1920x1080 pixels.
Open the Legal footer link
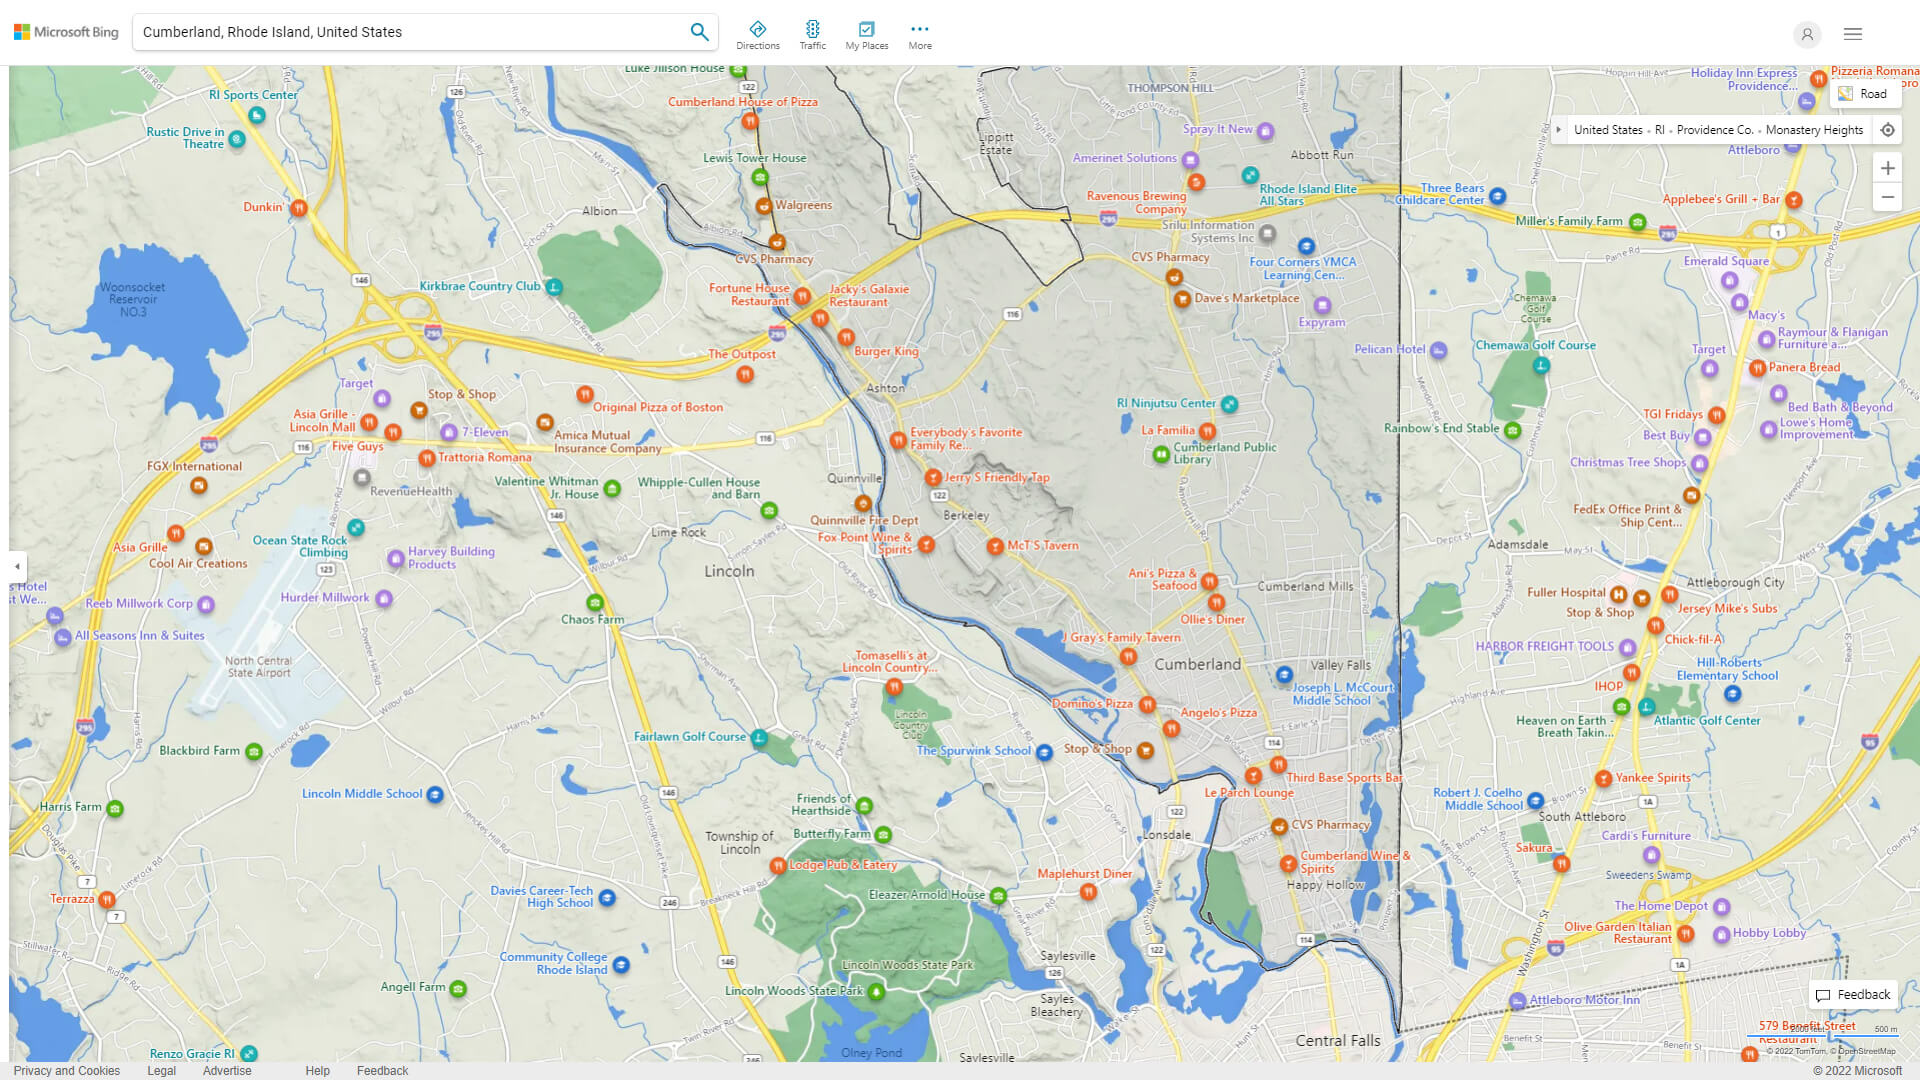tap(161, 1070)
